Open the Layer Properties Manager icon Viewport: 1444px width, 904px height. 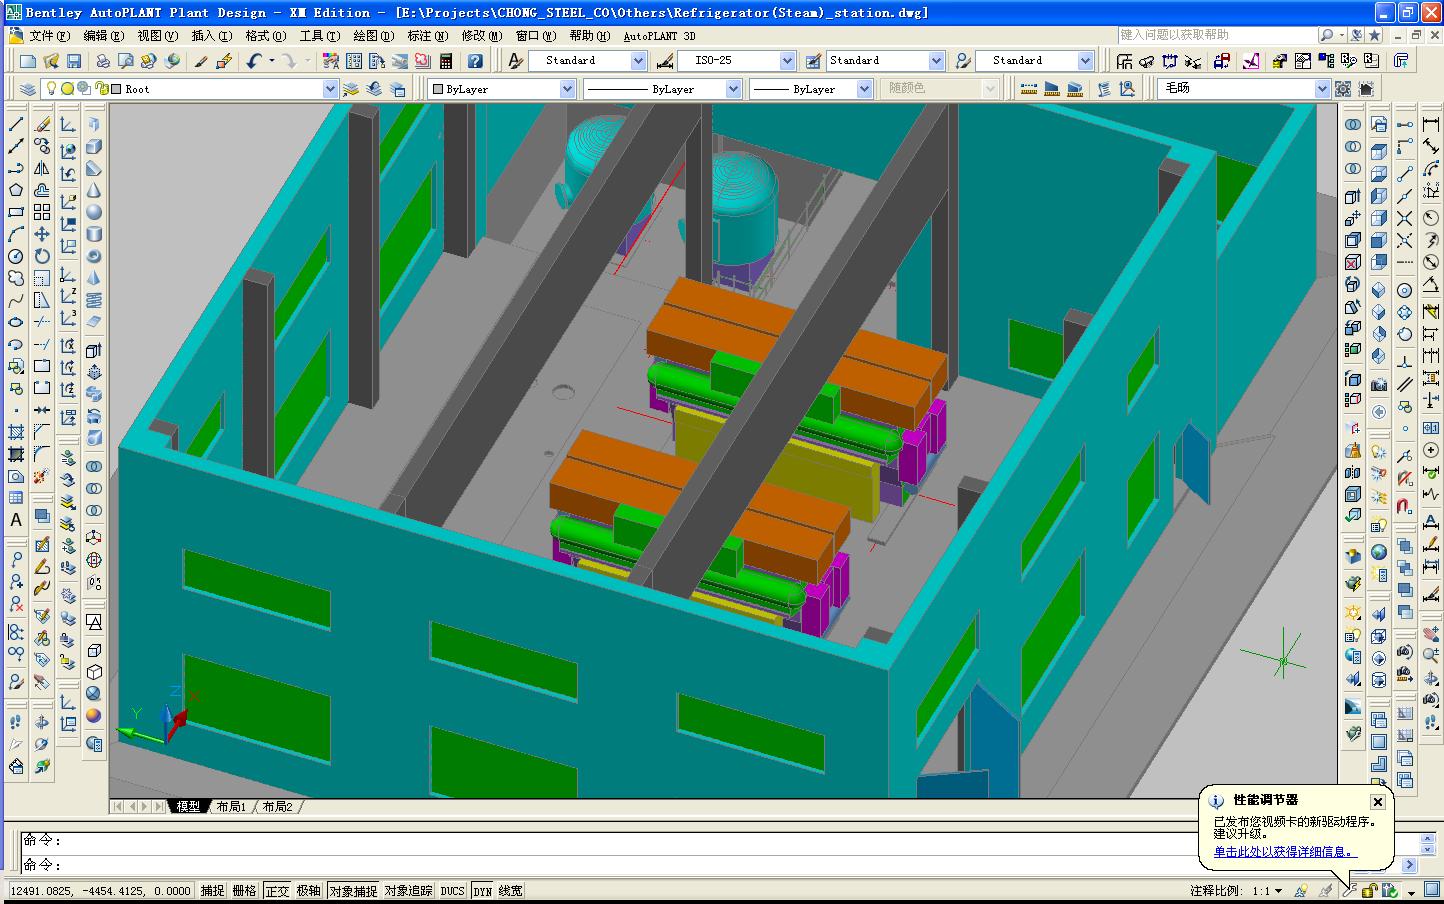[28, 89]
